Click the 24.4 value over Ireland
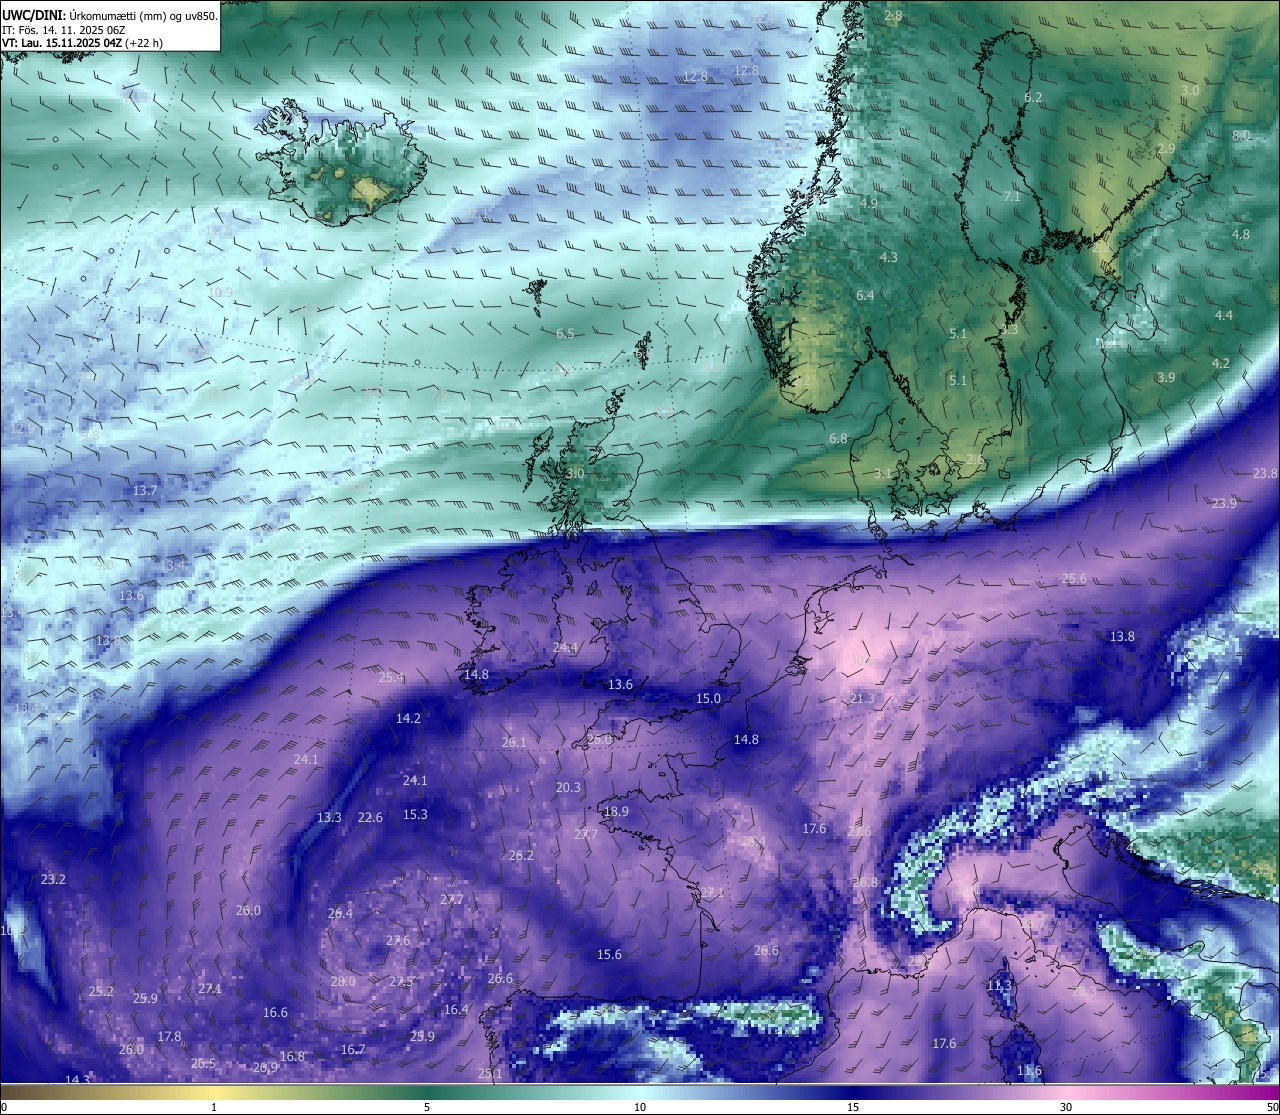Screen dimensions: 1280x1115 coord(565,648)
